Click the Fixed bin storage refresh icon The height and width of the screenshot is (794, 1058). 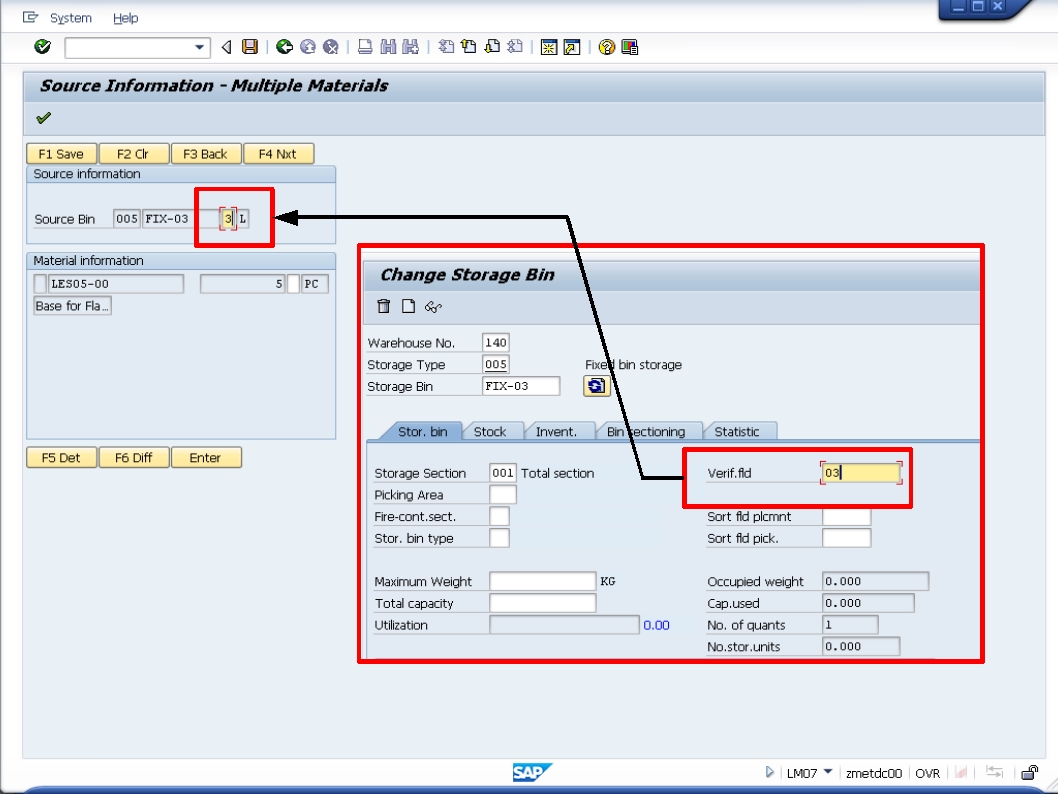pyautogui.click(x=596, y=385)
